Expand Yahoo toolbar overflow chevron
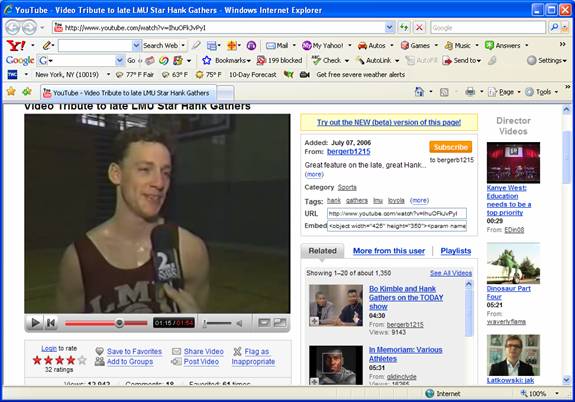The height and width of the screenshot is (402, 575). [563, 44]
